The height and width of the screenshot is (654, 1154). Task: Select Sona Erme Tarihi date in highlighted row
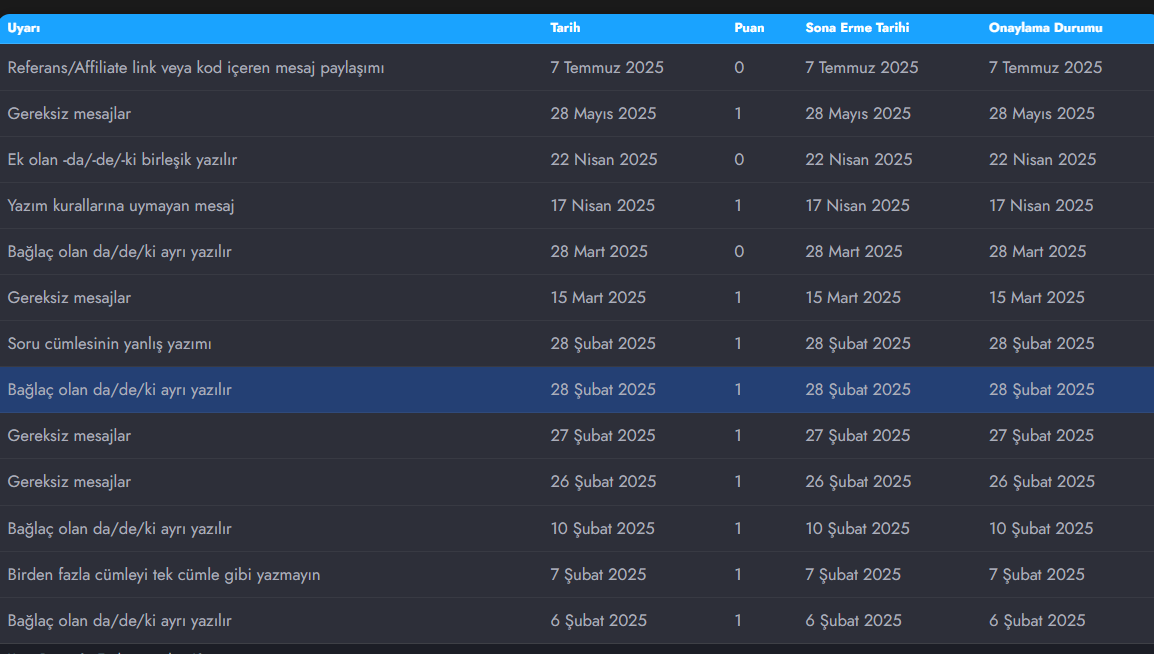858,390
